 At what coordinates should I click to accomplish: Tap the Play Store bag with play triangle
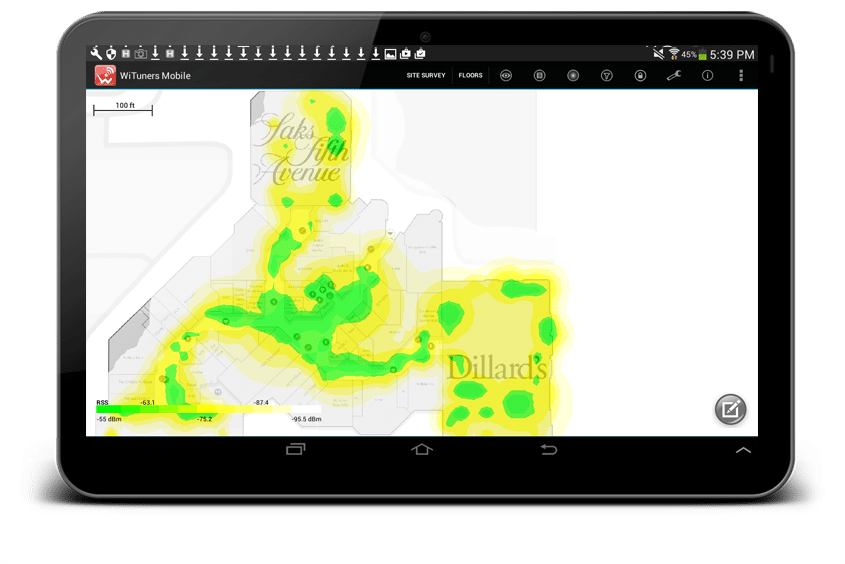coord(405,53)
